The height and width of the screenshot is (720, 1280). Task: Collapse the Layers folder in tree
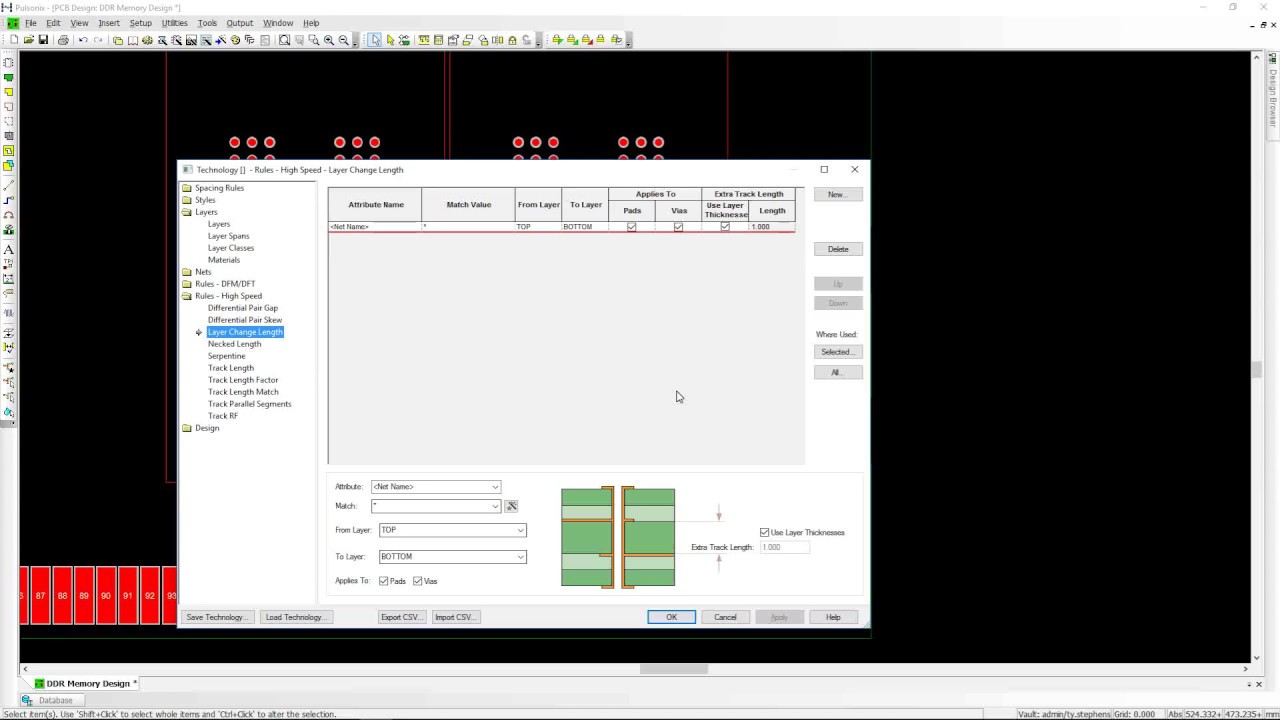tap(186, 212)
